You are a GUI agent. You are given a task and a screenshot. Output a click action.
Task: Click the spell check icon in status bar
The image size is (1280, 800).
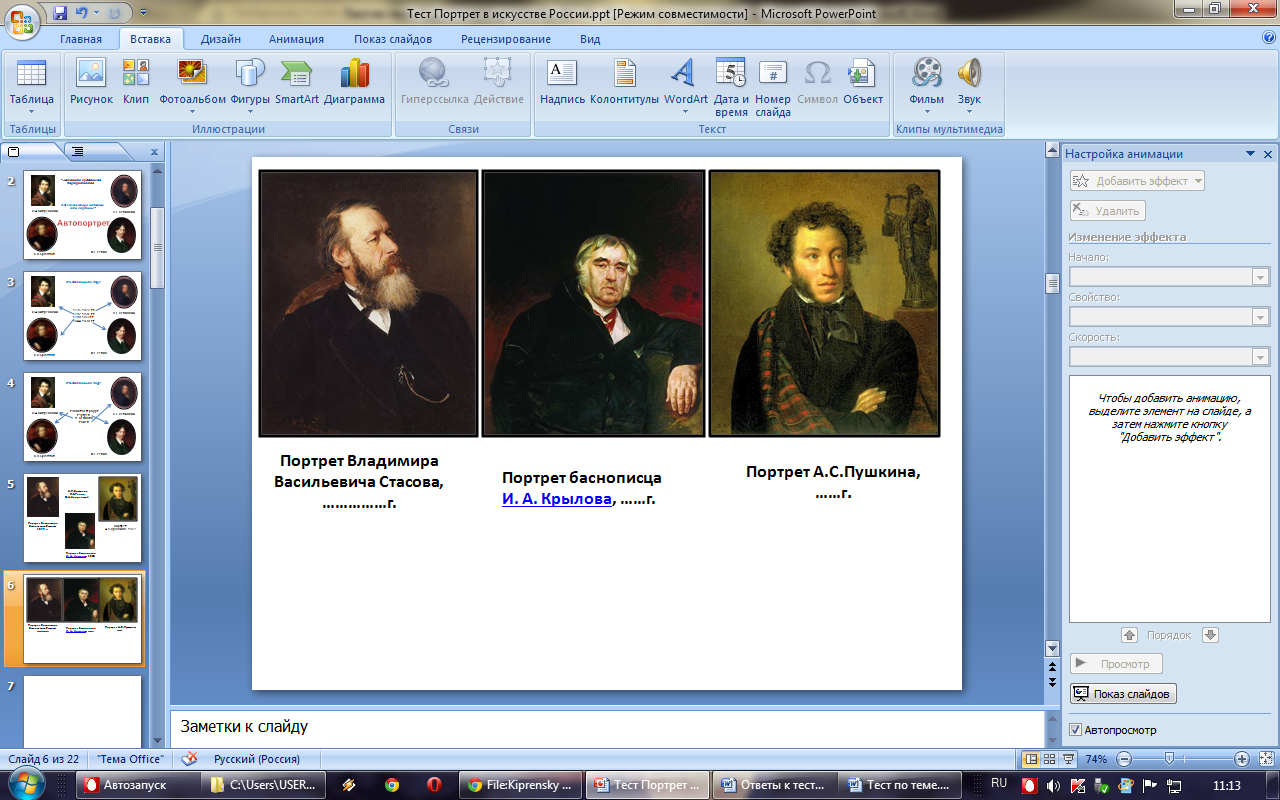189,759
